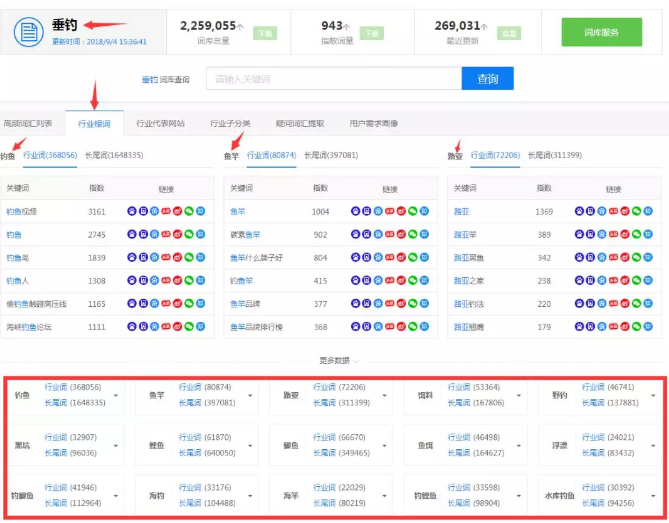Click the green WeChat icon in 钓鱼人 row
Viewport: 669px width, 523px height.
pos(190,281)
